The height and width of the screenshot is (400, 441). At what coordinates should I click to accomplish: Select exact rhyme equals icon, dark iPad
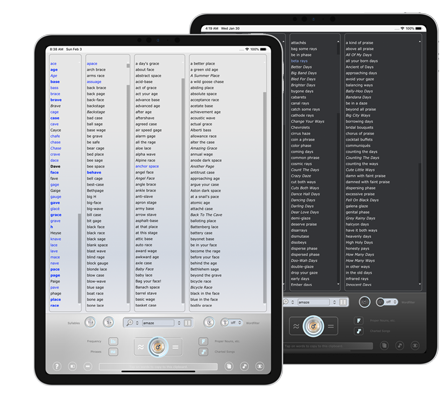pyautogui.click(x=331, y=326)
